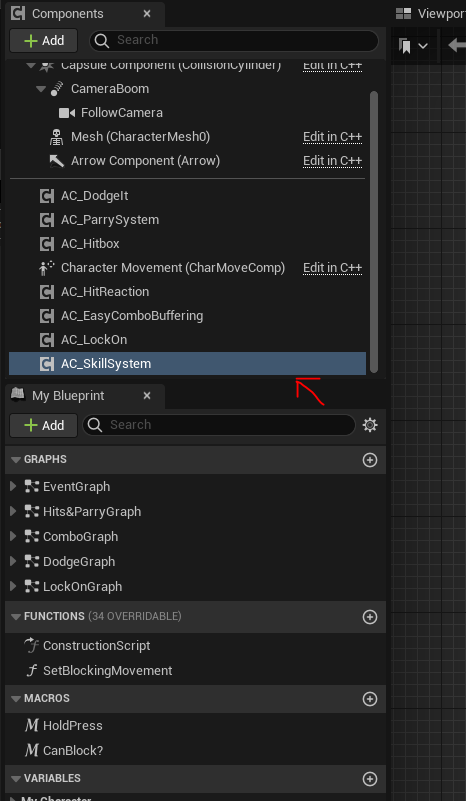Focus the Components search field
The width and height of the screenshot is (466, 801).
tap(234, 40)
